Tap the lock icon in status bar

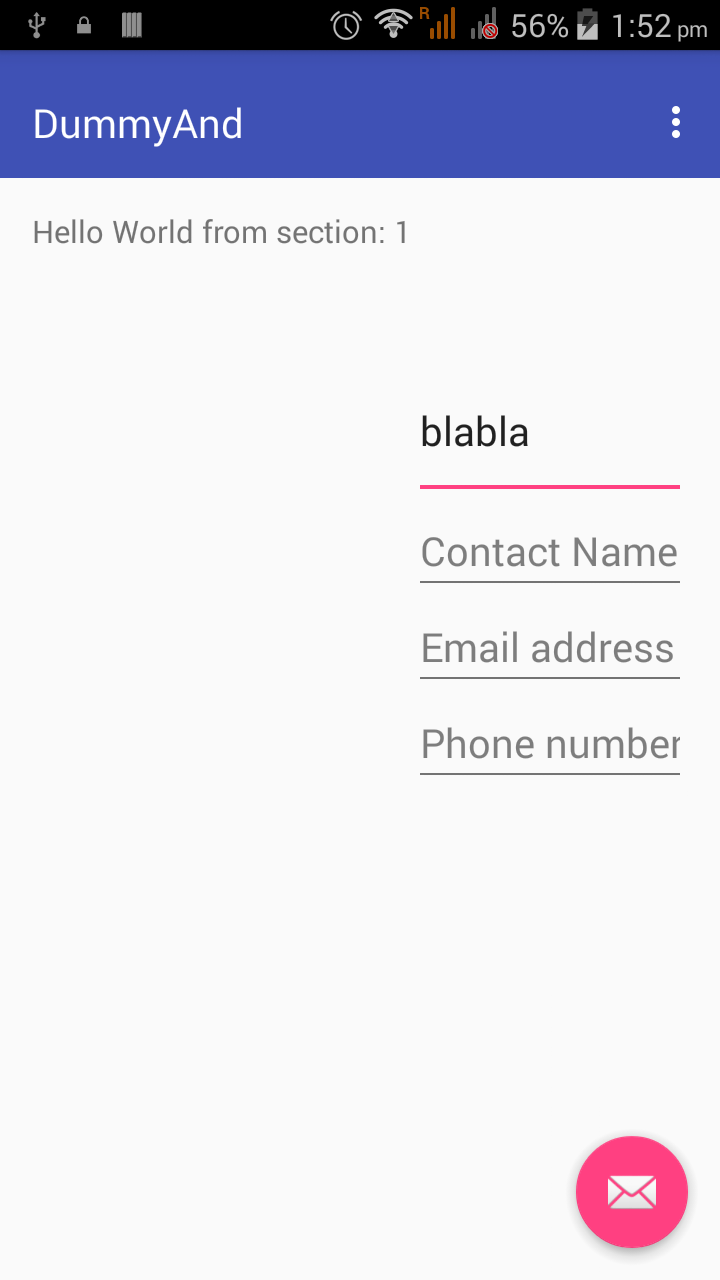pos(84,25)
